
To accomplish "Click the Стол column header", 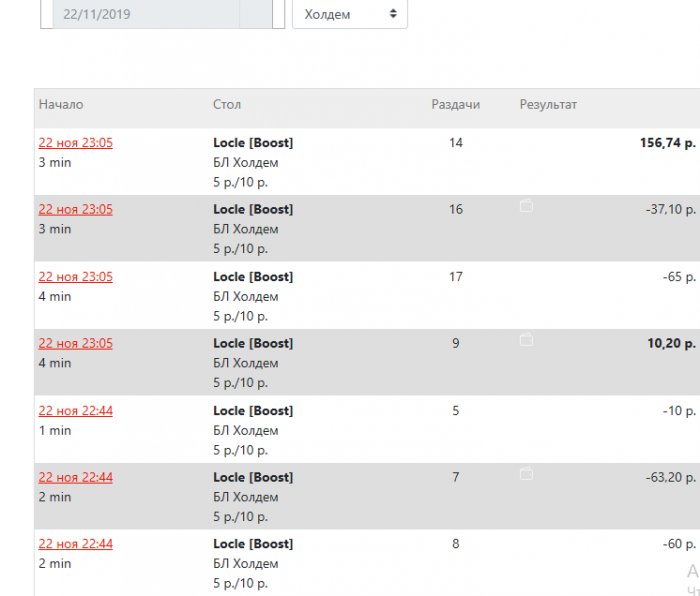I will pyautogui.click(x=227, y=105).
